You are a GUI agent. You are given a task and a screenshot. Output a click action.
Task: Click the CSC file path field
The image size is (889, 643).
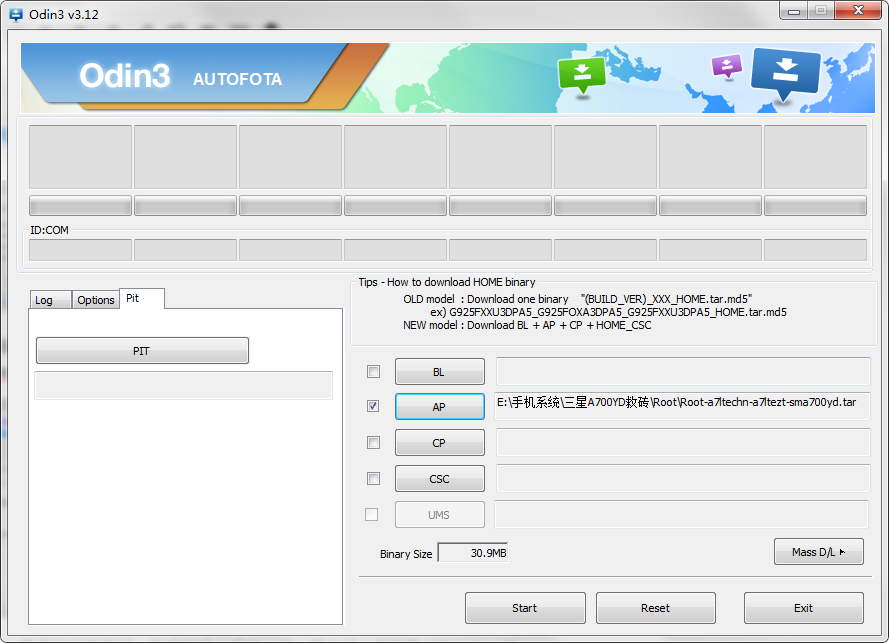click(x=683, y=479)
